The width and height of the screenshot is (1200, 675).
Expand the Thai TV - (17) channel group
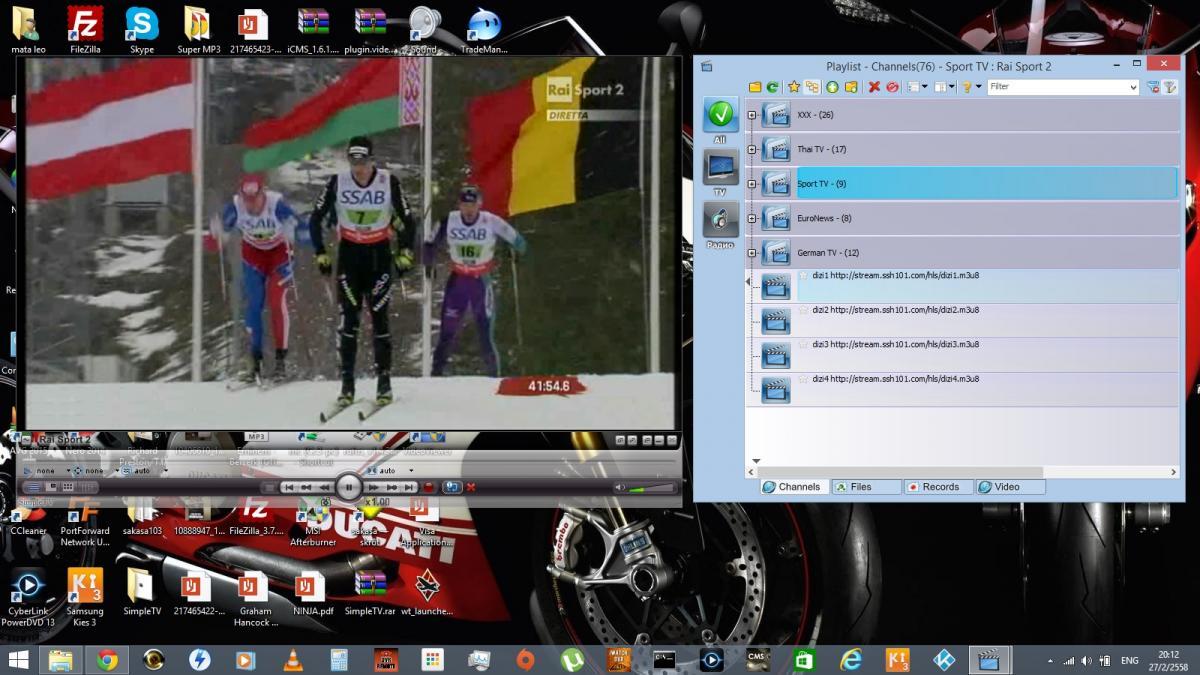tap(752, 150)
